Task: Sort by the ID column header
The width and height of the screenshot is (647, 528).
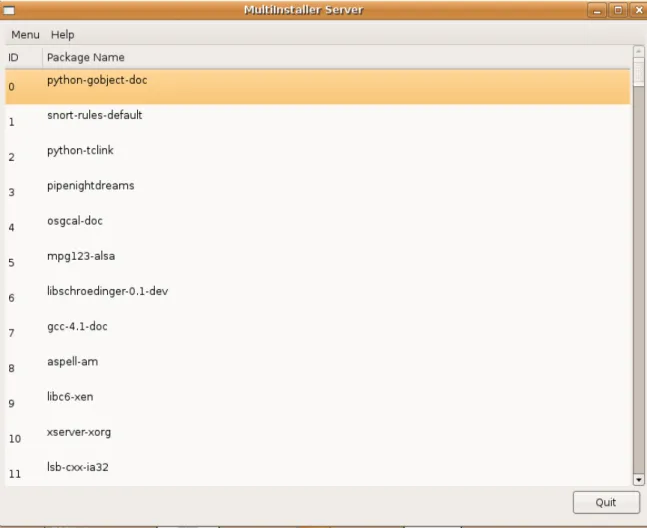Action: 24,57
